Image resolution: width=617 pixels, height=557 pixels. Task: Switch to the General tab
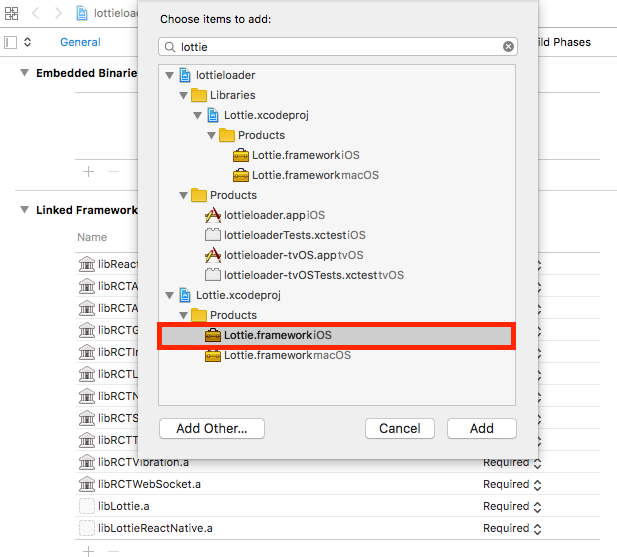(x=80, y=42)
